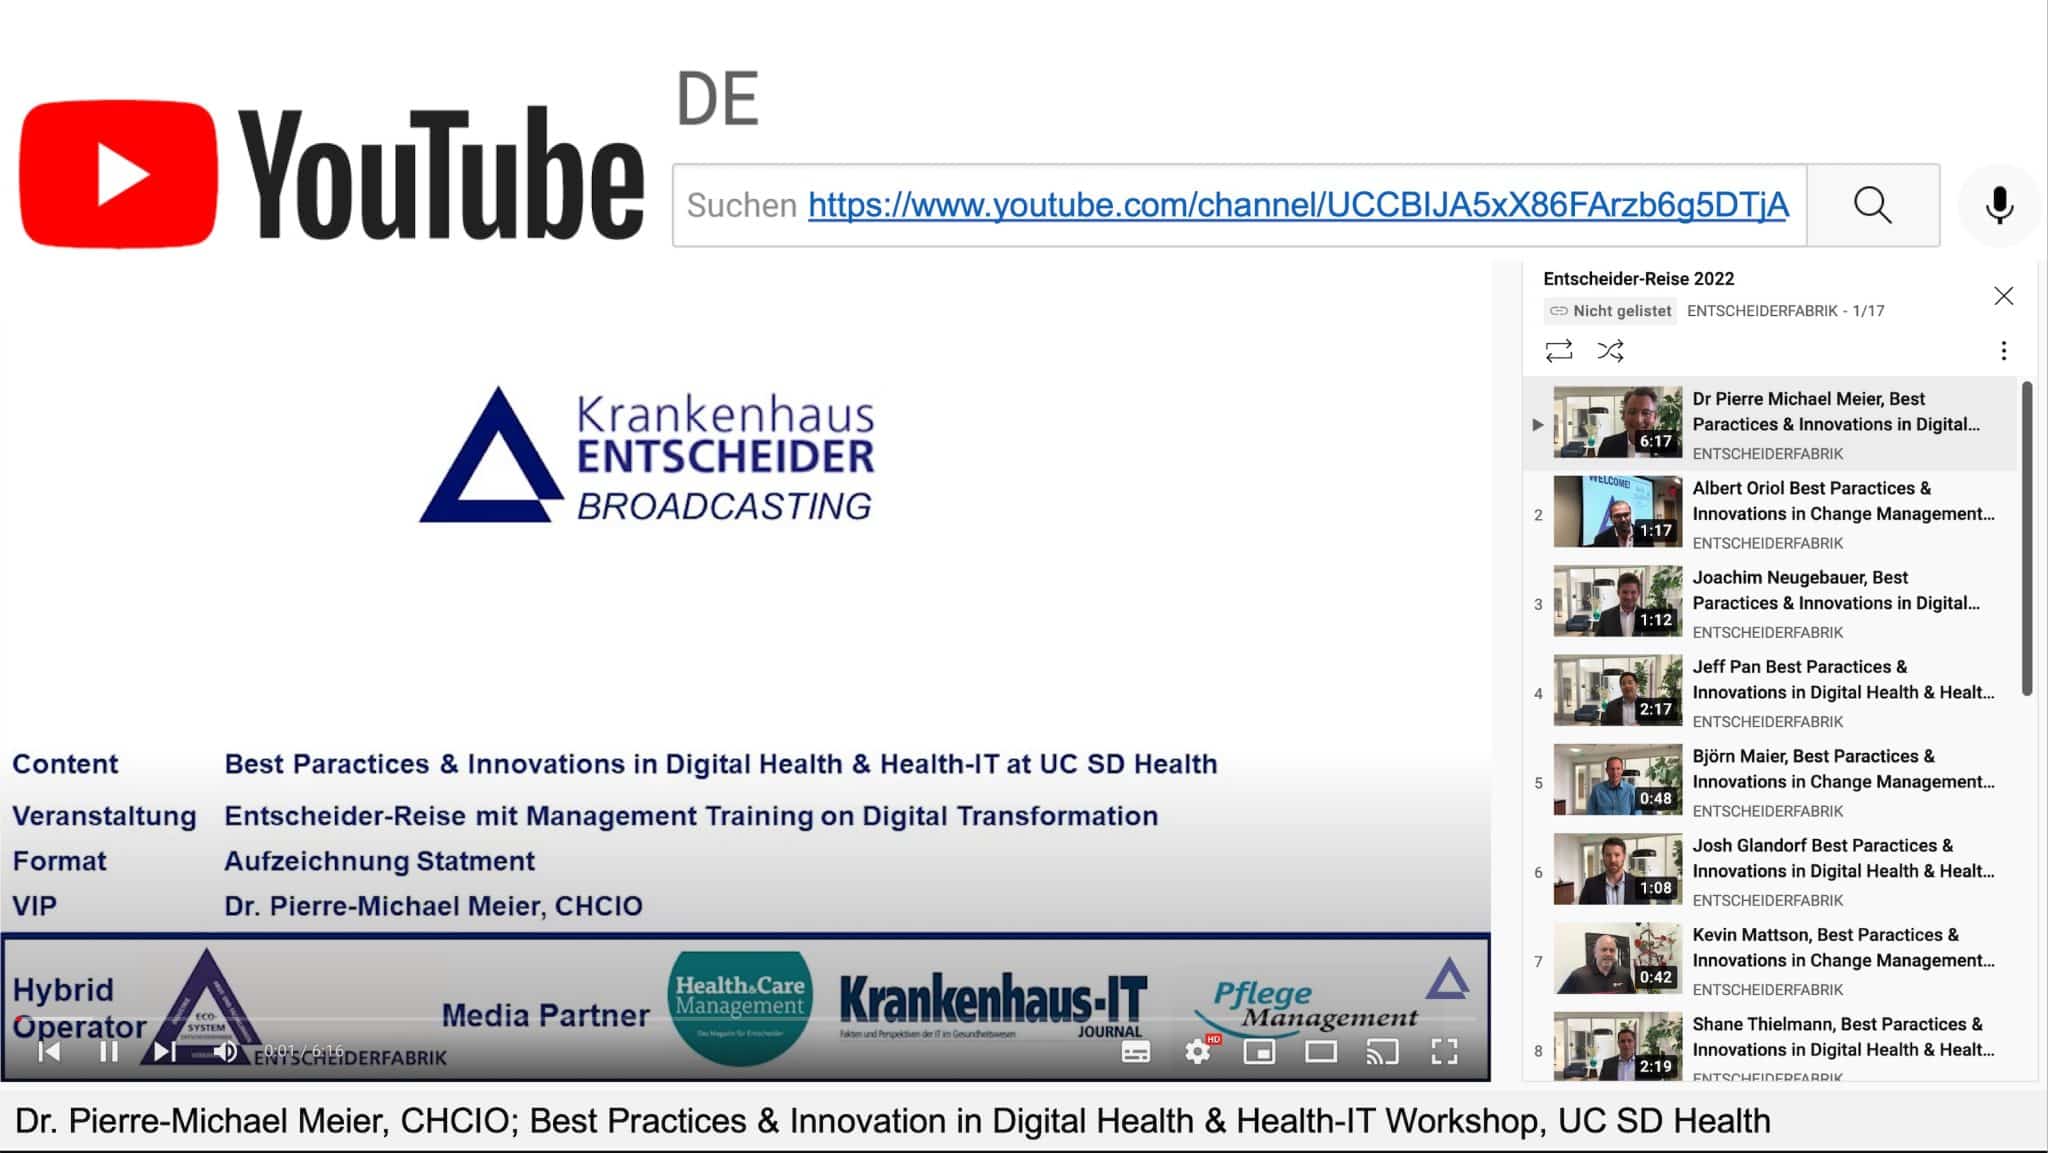This screenshot has width=2048, height=1153.
Task: Click the 'Nicht gelistet' badge
Action: pos(1610,311)
